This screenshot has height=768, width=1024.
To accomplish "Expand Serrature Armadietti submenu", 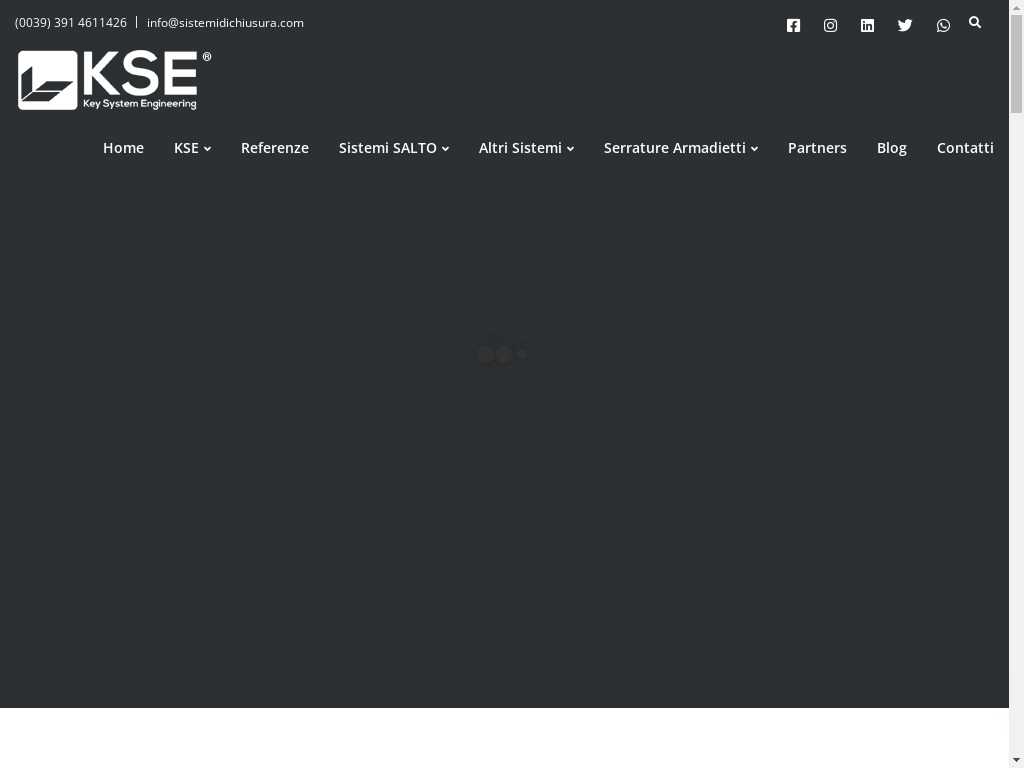I will coord(680,148).
